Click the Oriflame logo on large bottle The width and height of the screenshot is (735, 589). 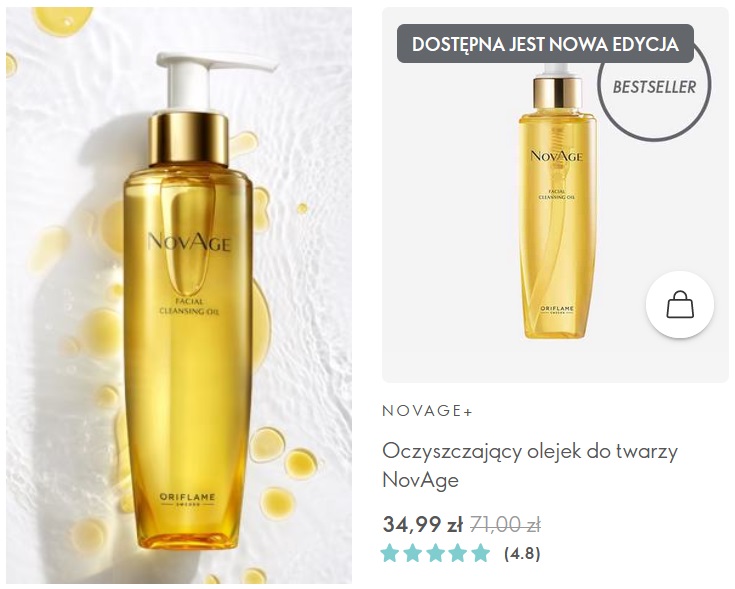click(x=188, y=499)
